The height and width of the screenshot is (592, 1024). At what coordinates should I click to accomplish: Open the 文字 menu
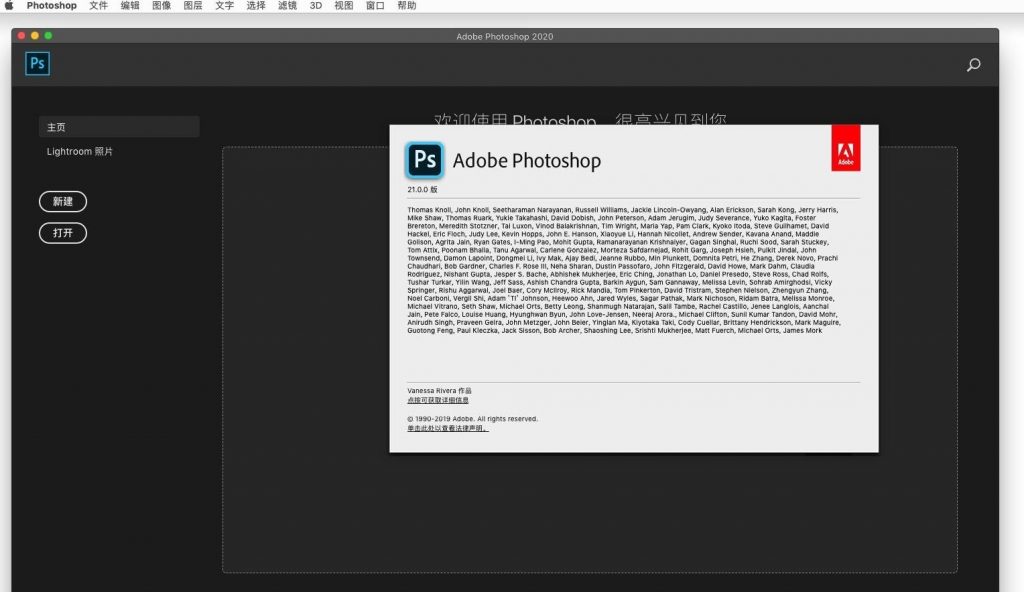tap(224, 5)
